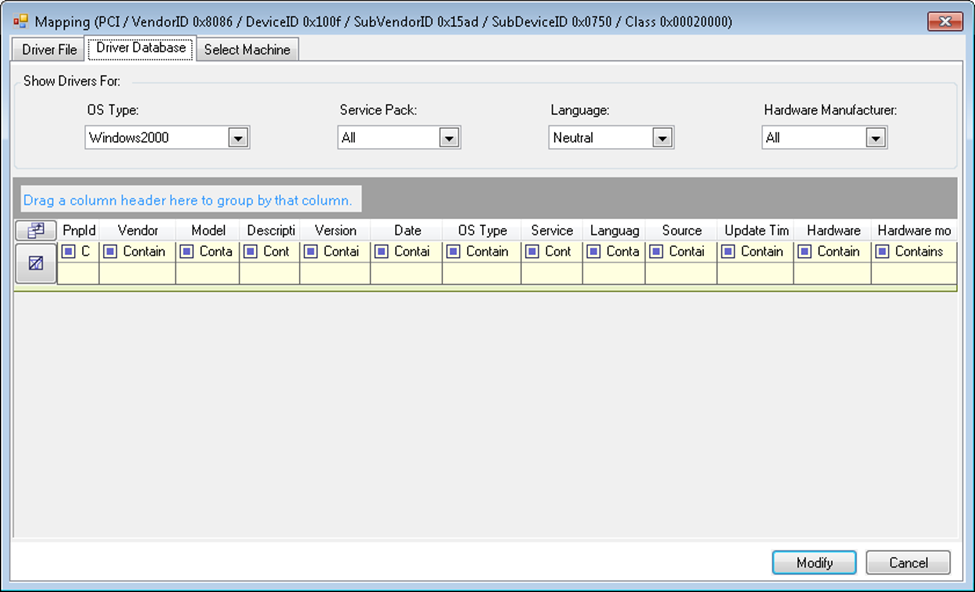
Task: Click the clear filter icon button
Action: click(35, 263)
